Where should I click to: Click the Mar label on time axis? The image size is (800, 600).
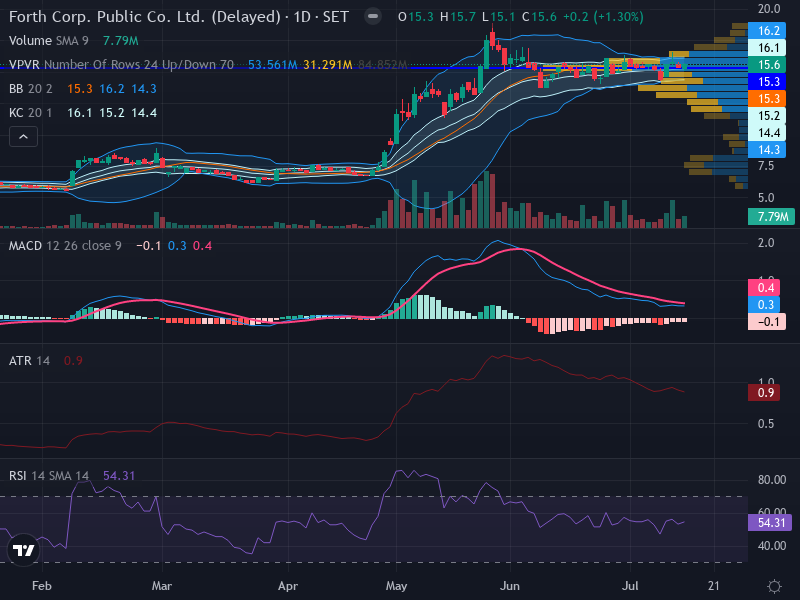pyautogui.click(x=162, y=586)
